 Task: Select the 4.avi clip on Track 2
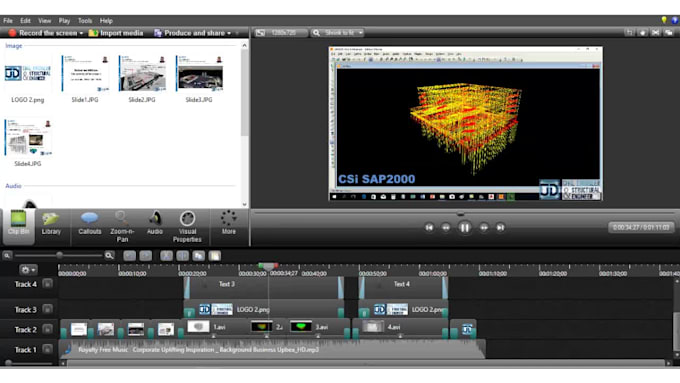(400, 328)
